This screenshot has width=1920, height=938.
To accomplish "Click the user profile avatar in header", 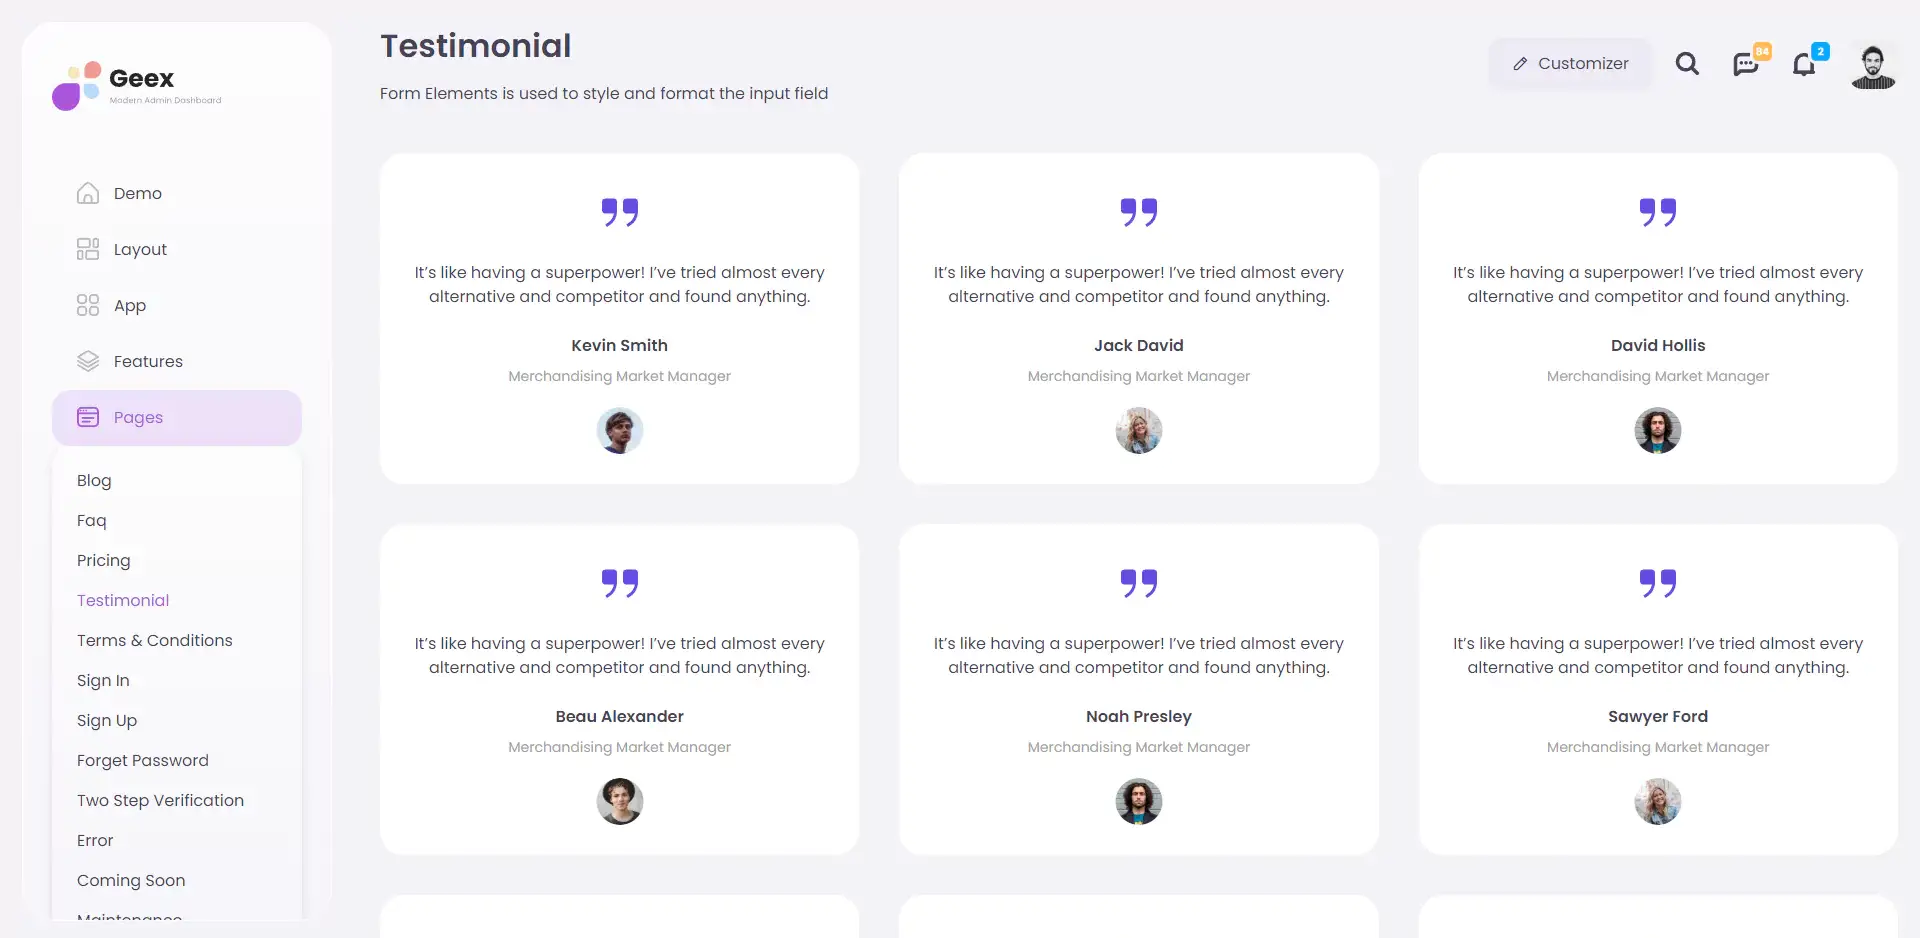I will [x=1873, y=66].
